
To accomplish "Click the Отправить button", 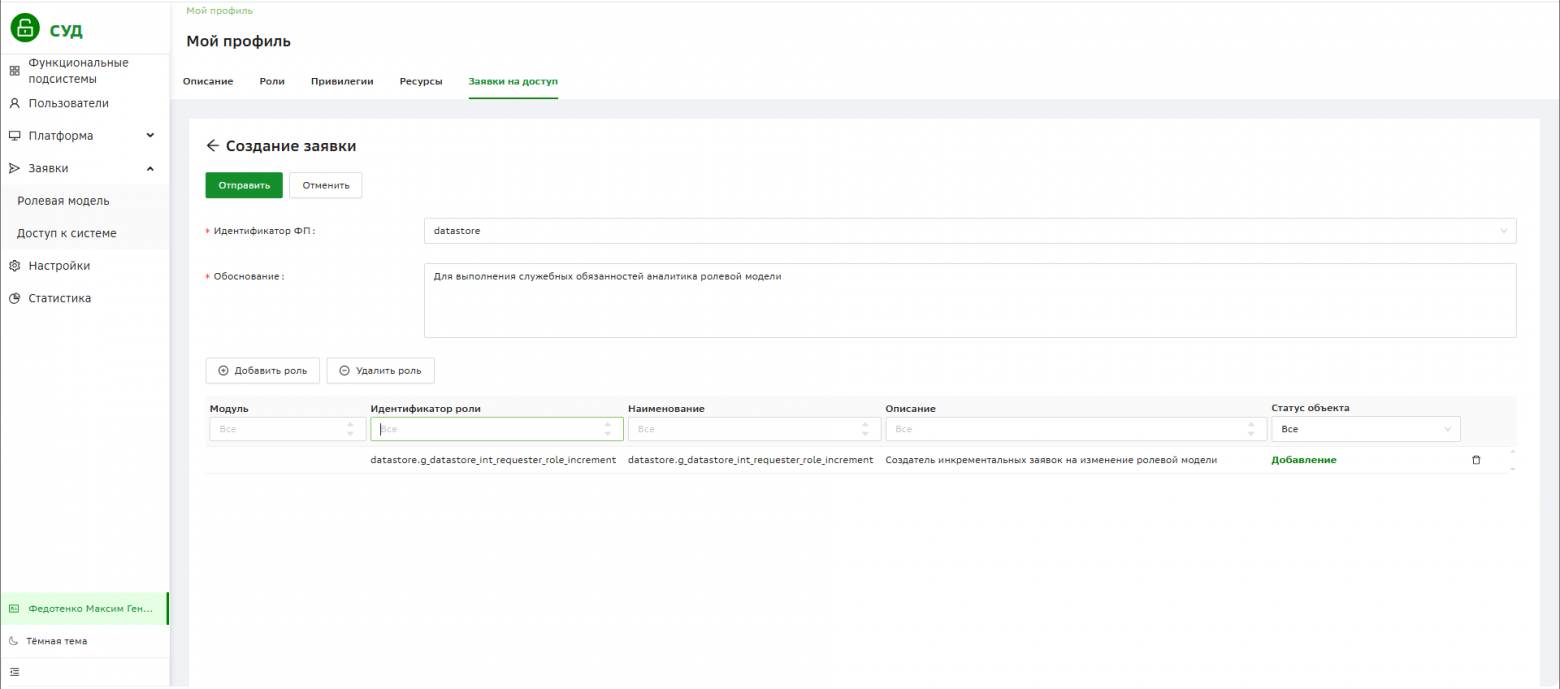I will 244,185.
